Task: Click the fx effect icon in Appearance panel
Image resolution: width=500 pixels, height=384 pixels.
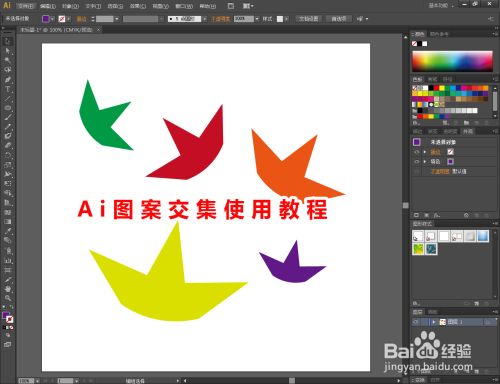Action: point(437,215)
